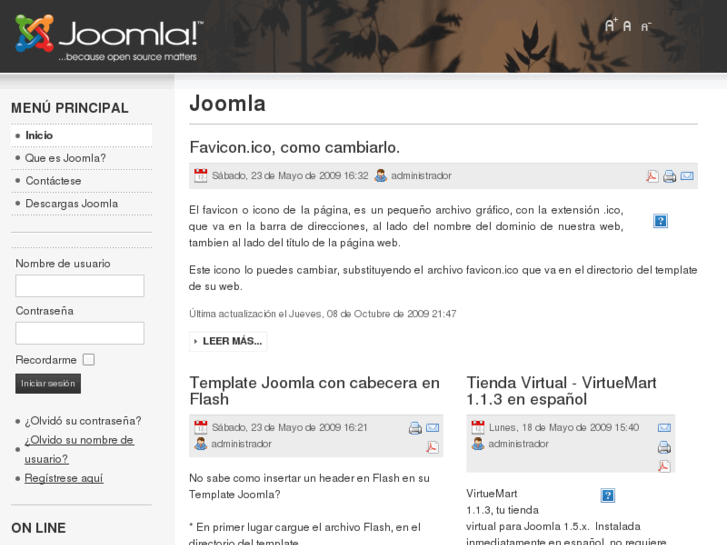Open Template Joomla con cabecera en Flash title

(x=314, y=391)
